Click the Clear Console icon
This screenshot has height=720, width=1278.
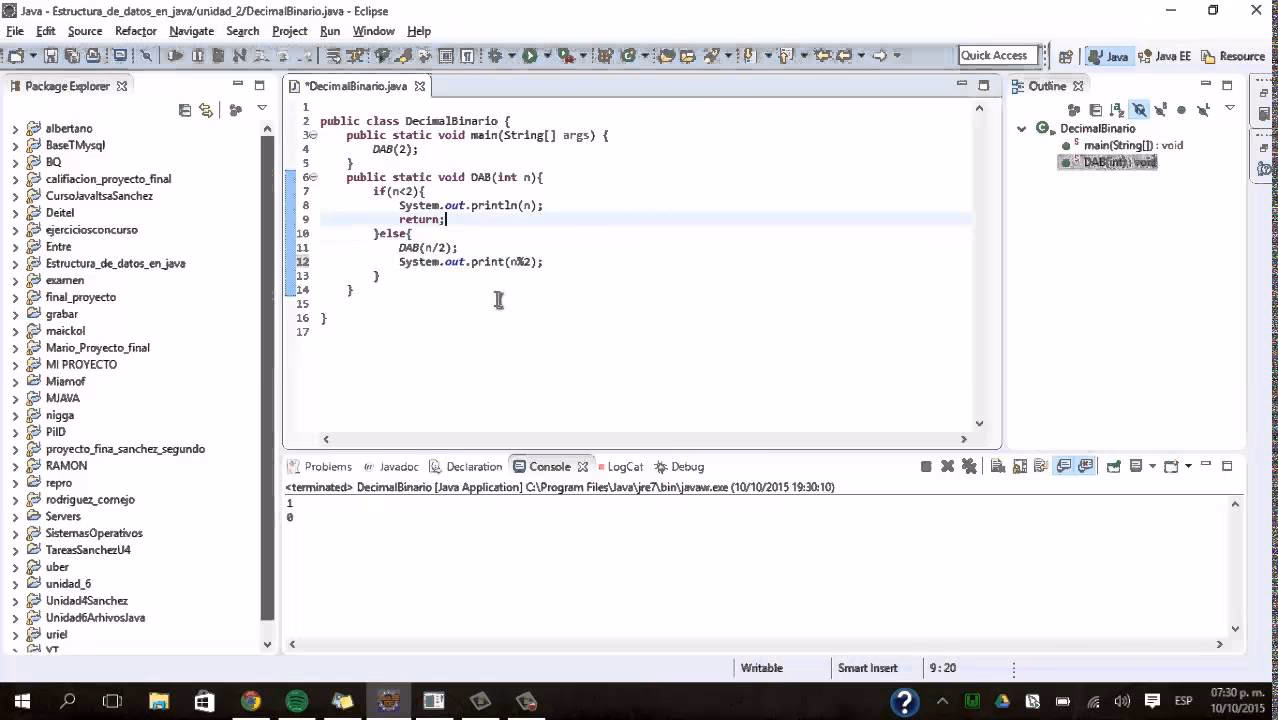click(x=997, y=466)
